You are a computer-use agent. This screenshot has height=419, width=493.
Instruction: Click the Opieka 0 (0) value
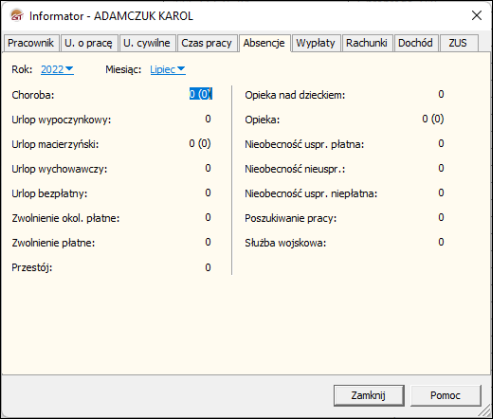[433, 119]
